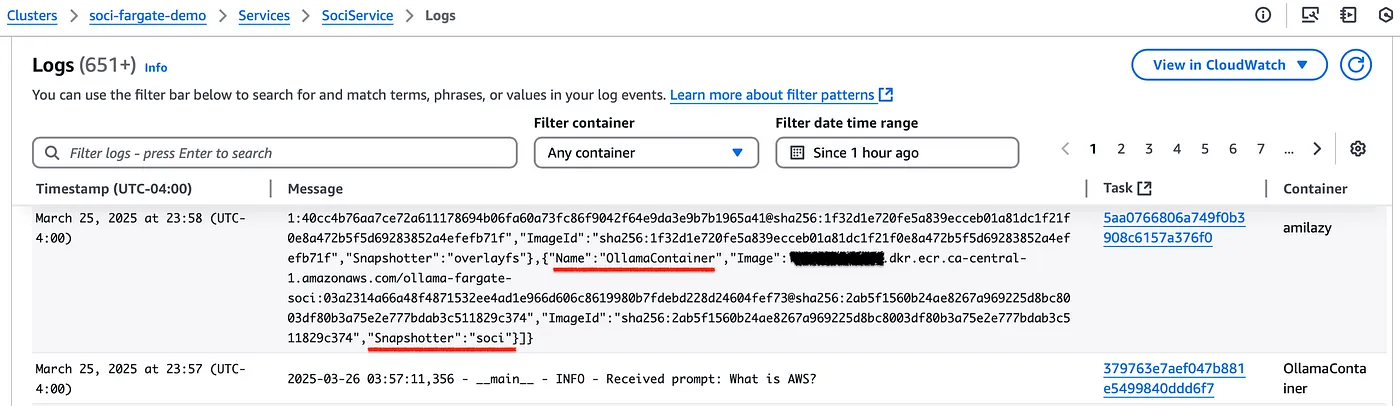Open task link 5aa0766806a749f0b3908c6157a376f0
This screenshot has width=1400, height=406.
pos(1174,227)
